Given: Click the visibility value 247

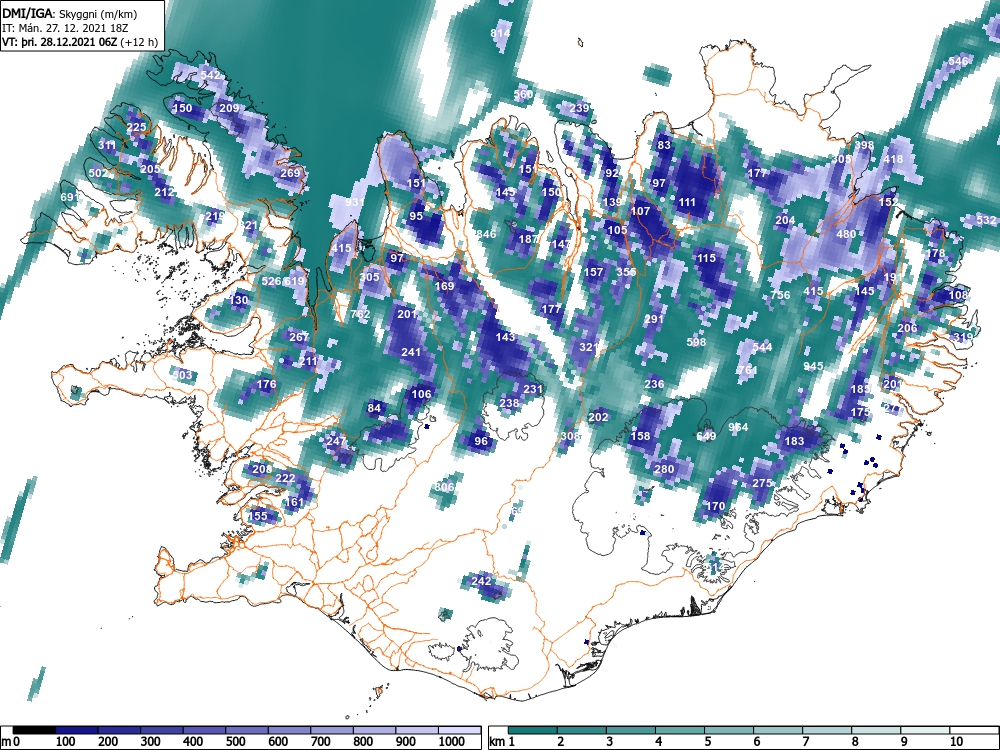Looking at the screenshot, I should (336, 441).
